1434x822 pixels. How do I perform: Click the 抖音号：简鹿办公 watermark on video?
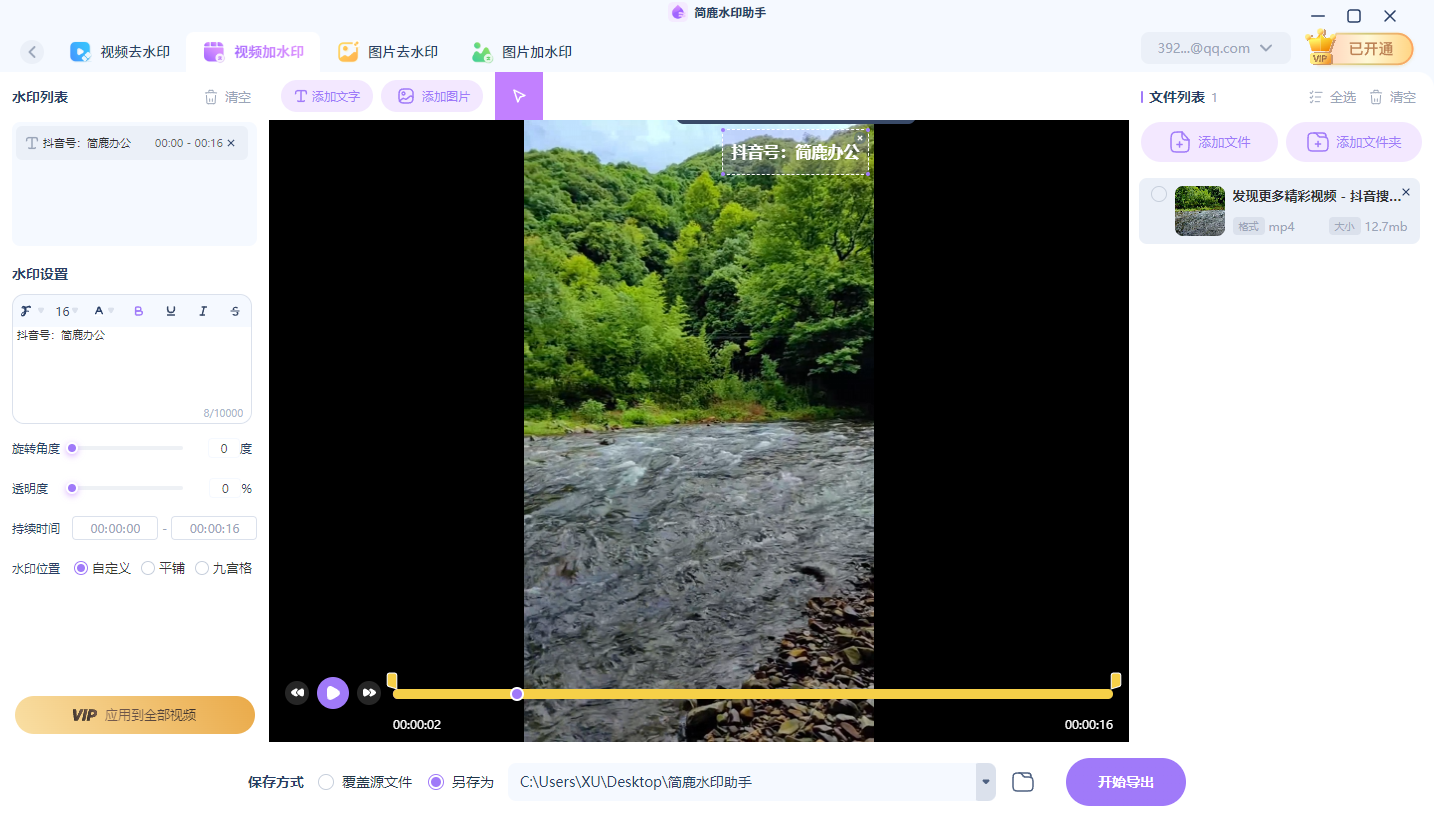pos(795,152)
